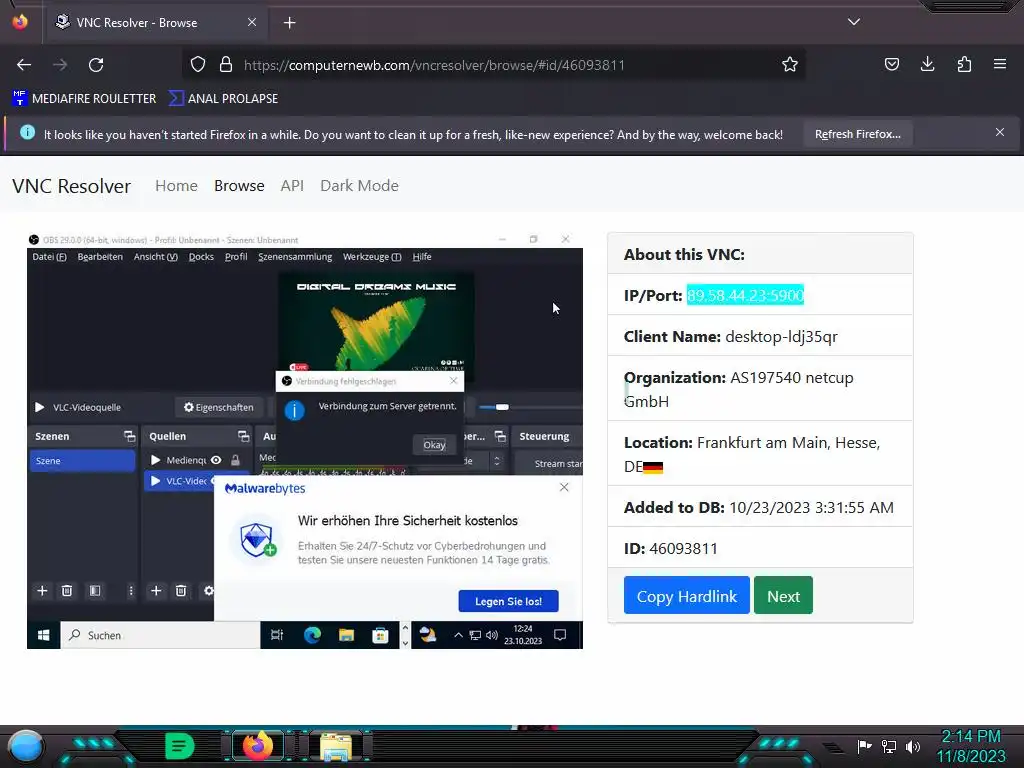Click the Refresh Firefox... button
The width and height of the screenshot is (1024, 768).
coord(857,134)
